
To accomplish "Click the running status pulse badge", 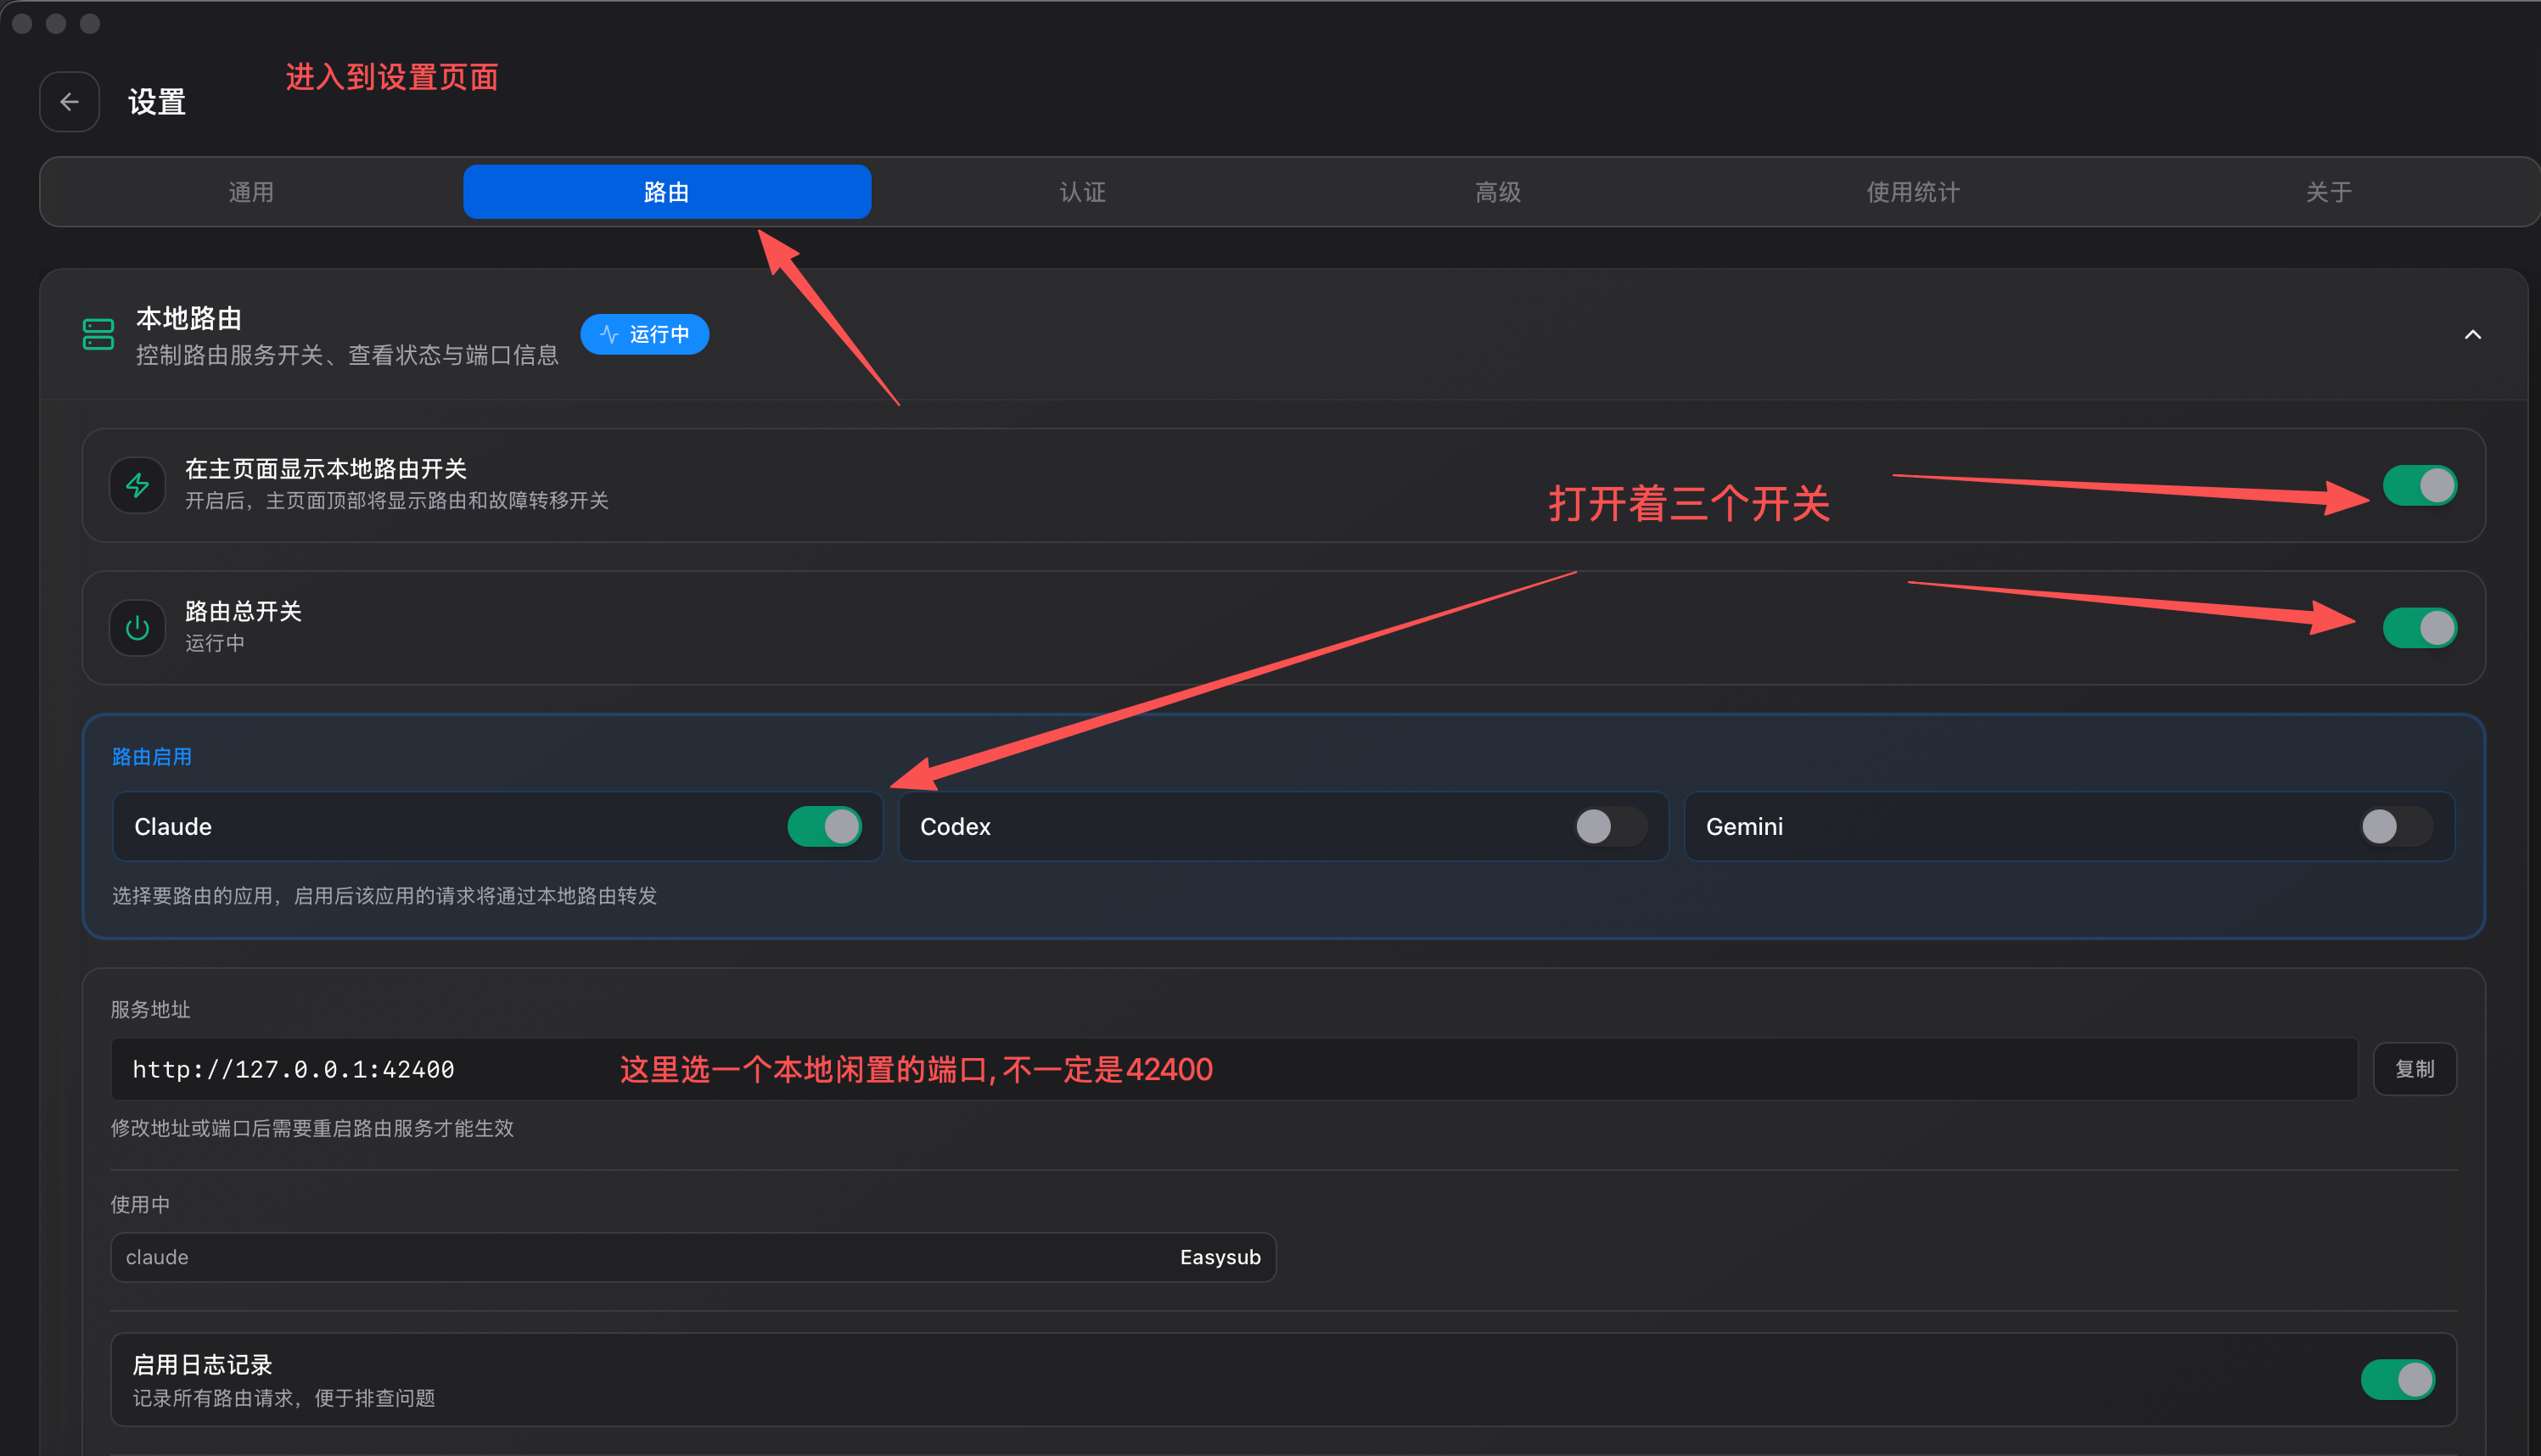I will tap(645, 334).
